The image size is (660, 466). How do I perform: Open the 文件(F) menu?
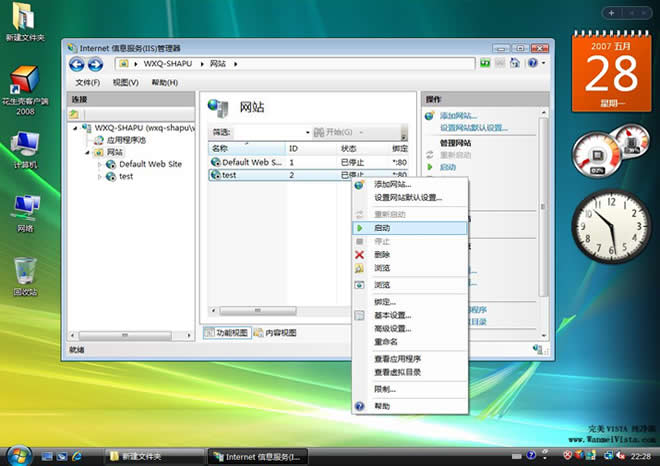pyautogui.click(x=87, y=82)
